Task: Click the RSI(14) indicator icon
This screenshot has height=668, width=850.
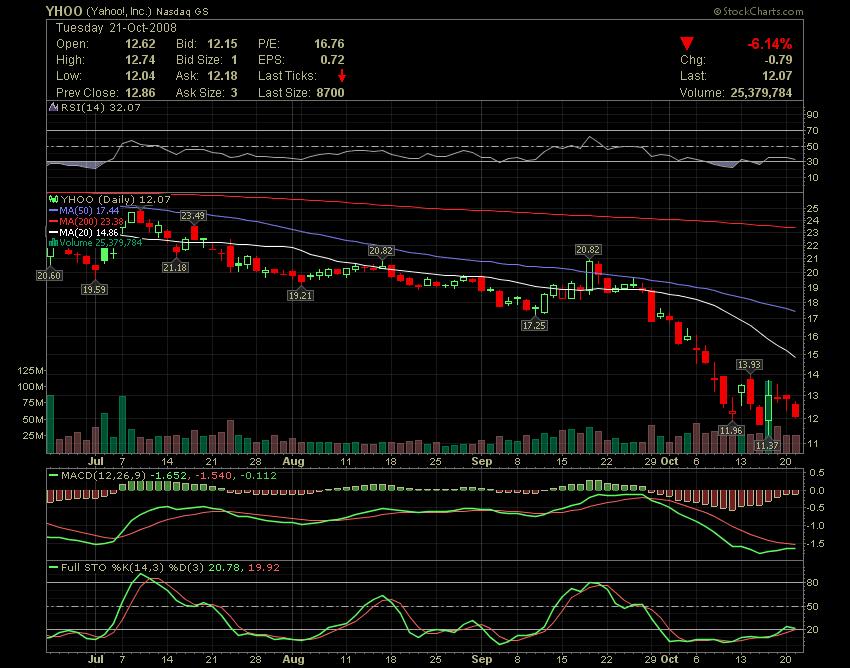Action: 53,107
